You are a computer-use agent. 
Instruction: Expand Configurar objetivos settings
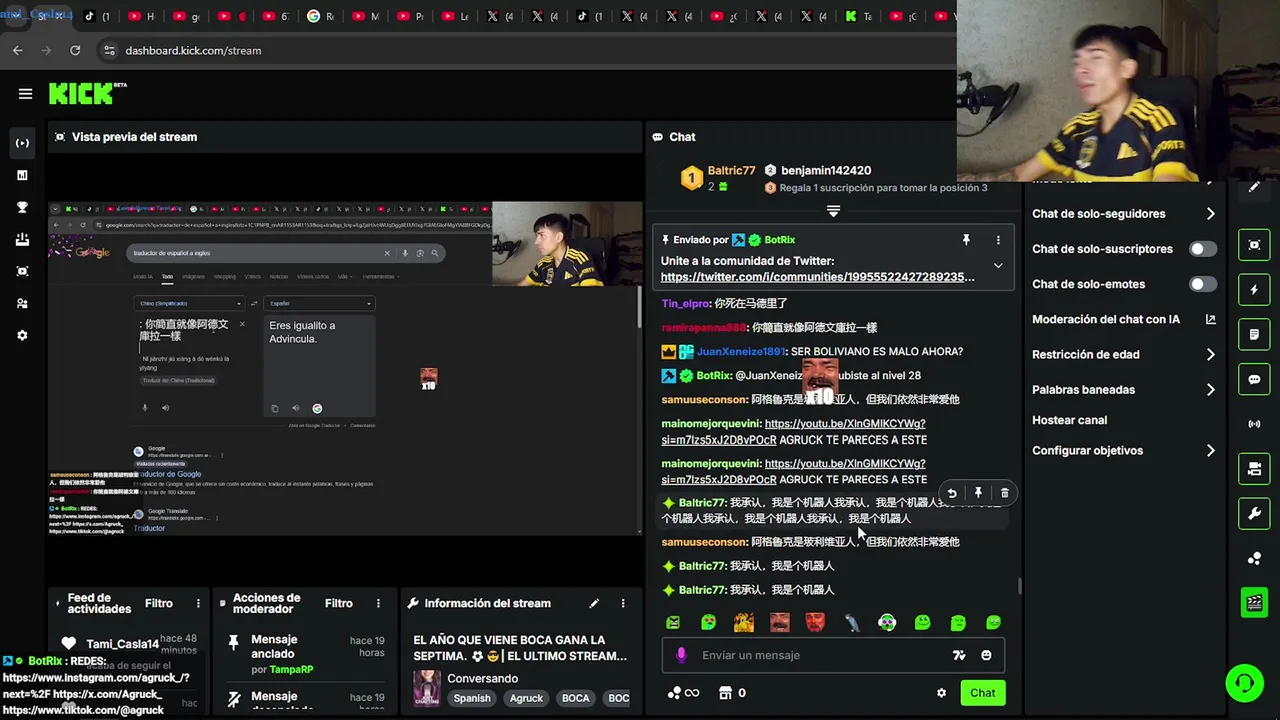(x=1210, y=451)
